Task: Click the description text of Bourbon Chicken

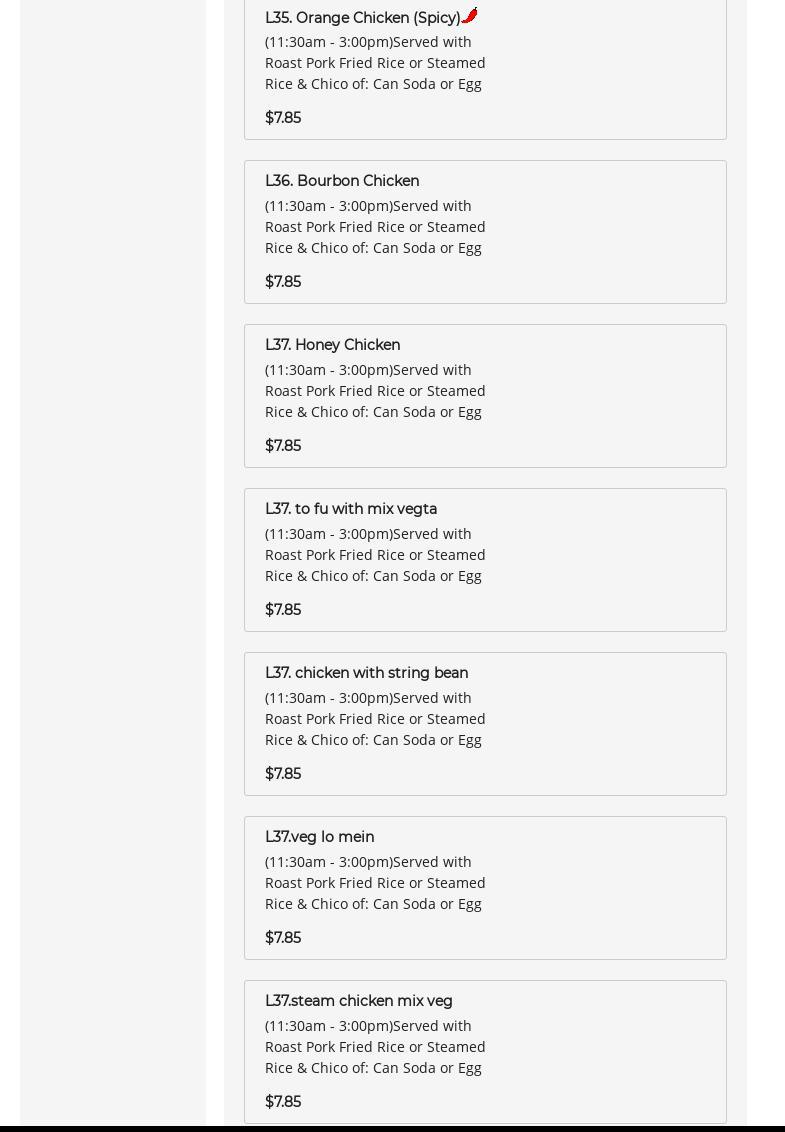Action: click(x=375, y=227)
